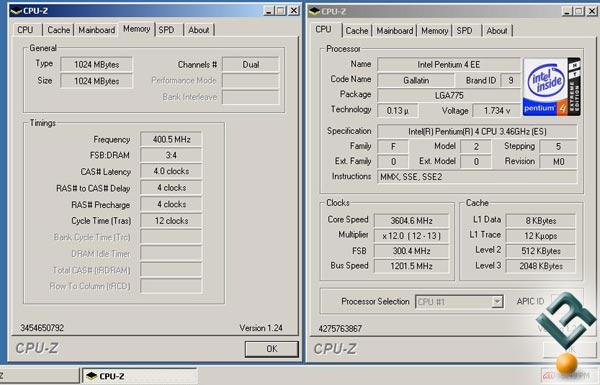600x385 pixels.
Task: Click Instructions field MMX, SSE, SSE2
Action: coord(477,177)
